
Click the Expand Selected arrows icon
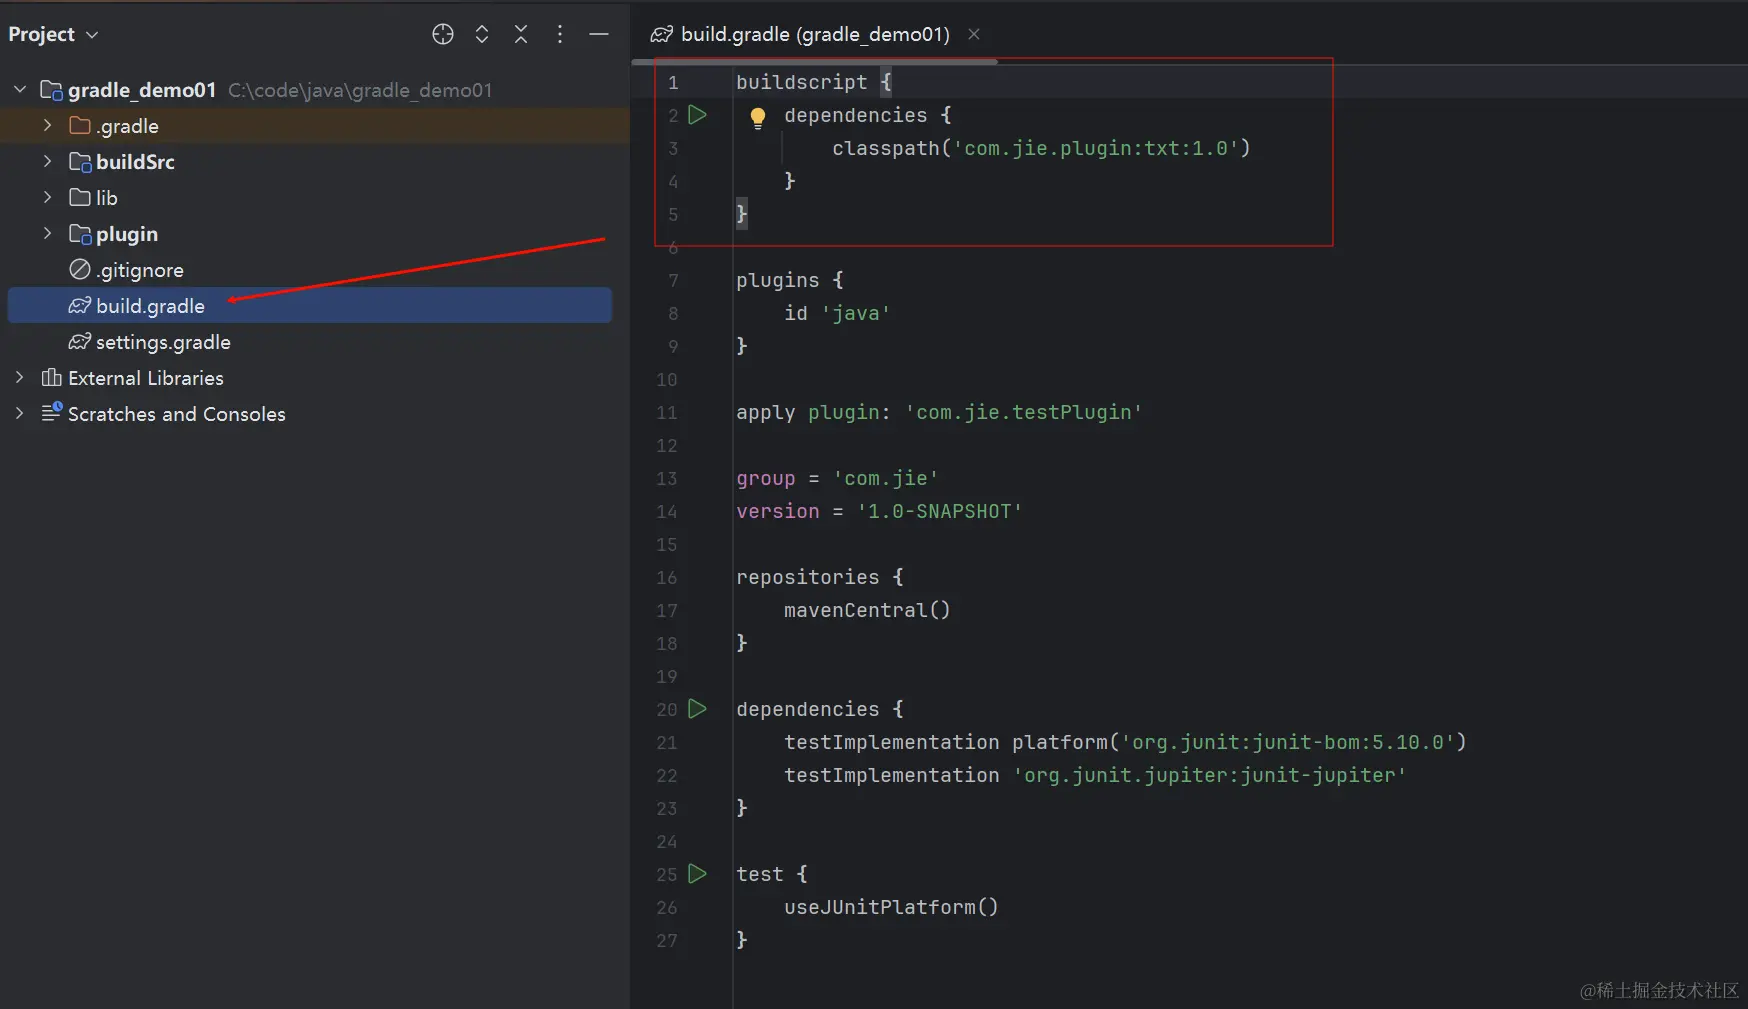[x=482, y=34]
